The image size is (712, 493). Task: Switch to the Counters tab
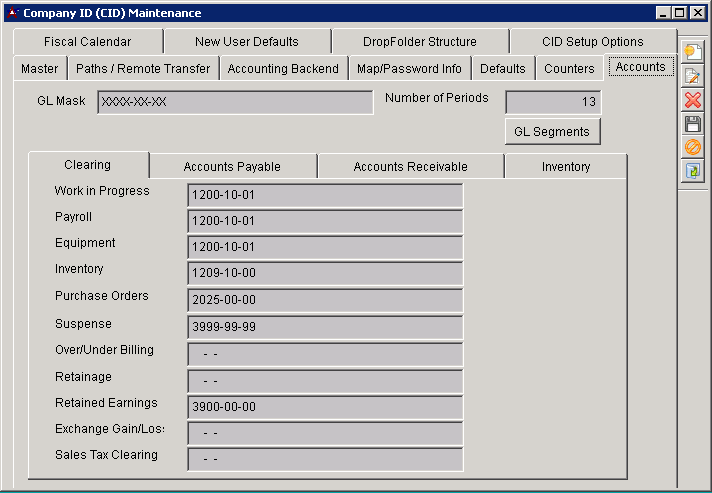coord(569,69)
